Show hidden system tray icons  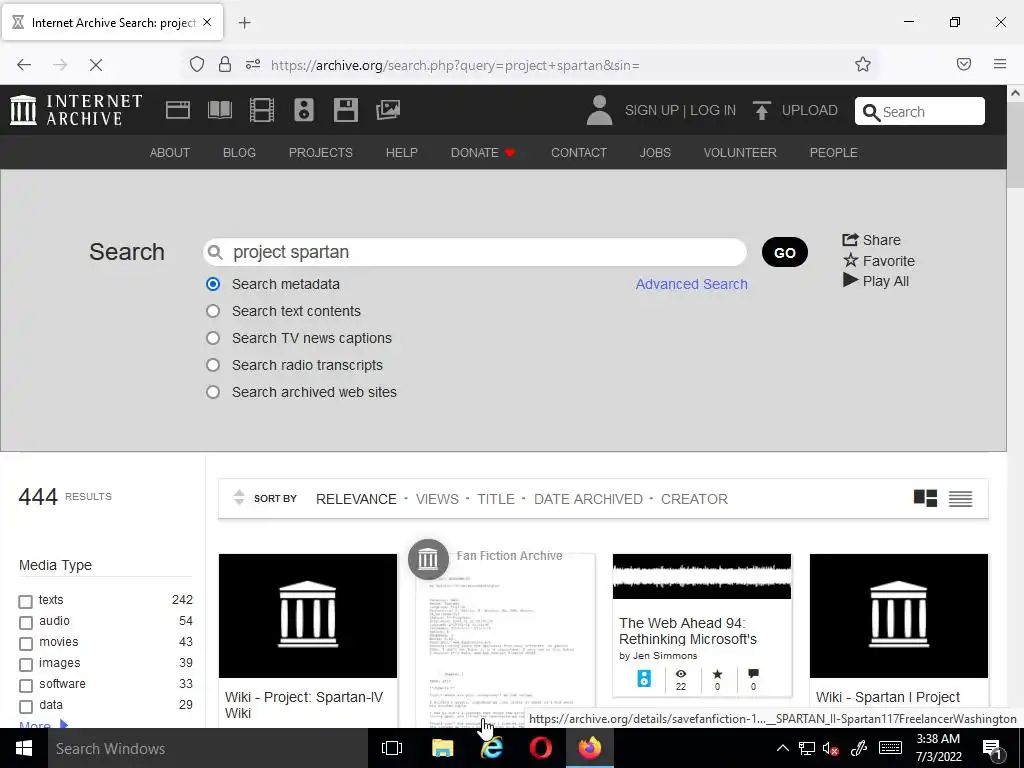tap(782, 748)
